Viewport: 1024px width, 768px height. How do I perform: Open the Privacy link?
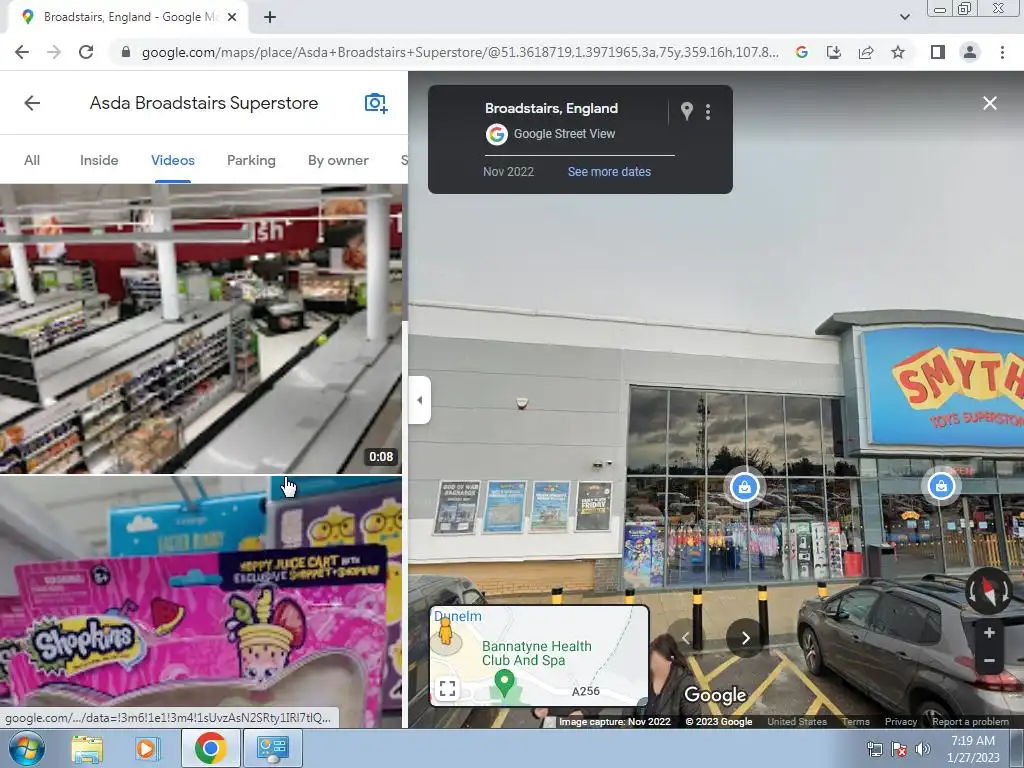(901, 722)
